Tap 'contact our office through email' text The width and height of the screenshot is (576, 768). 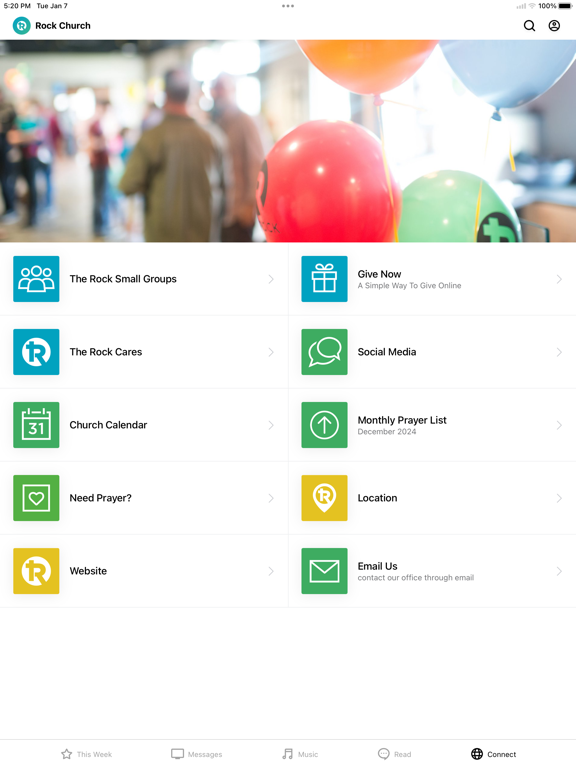[416, 577]
